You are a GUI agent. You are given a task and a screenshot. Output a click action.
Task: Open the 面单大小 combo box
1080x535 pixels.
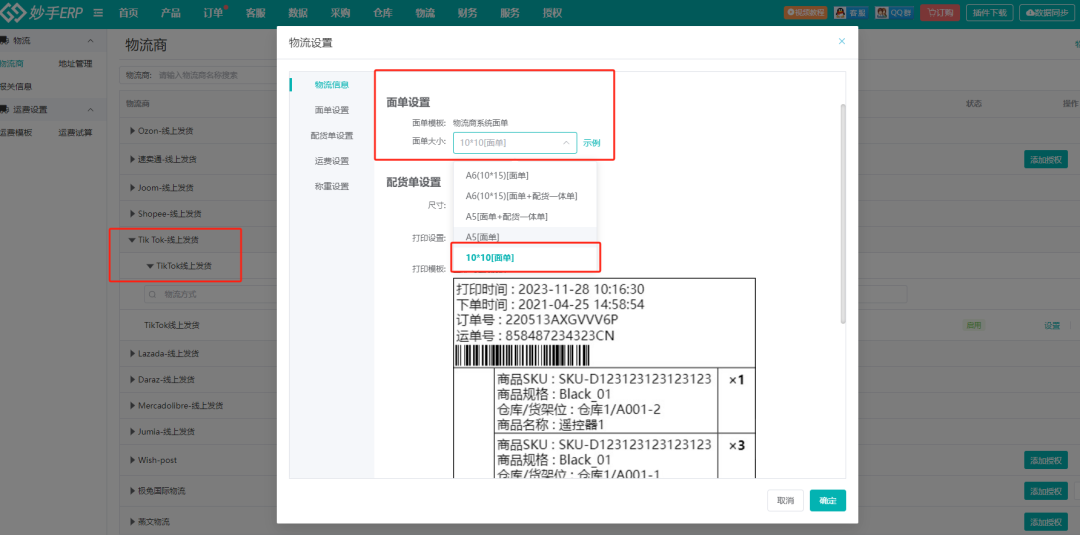515,143
